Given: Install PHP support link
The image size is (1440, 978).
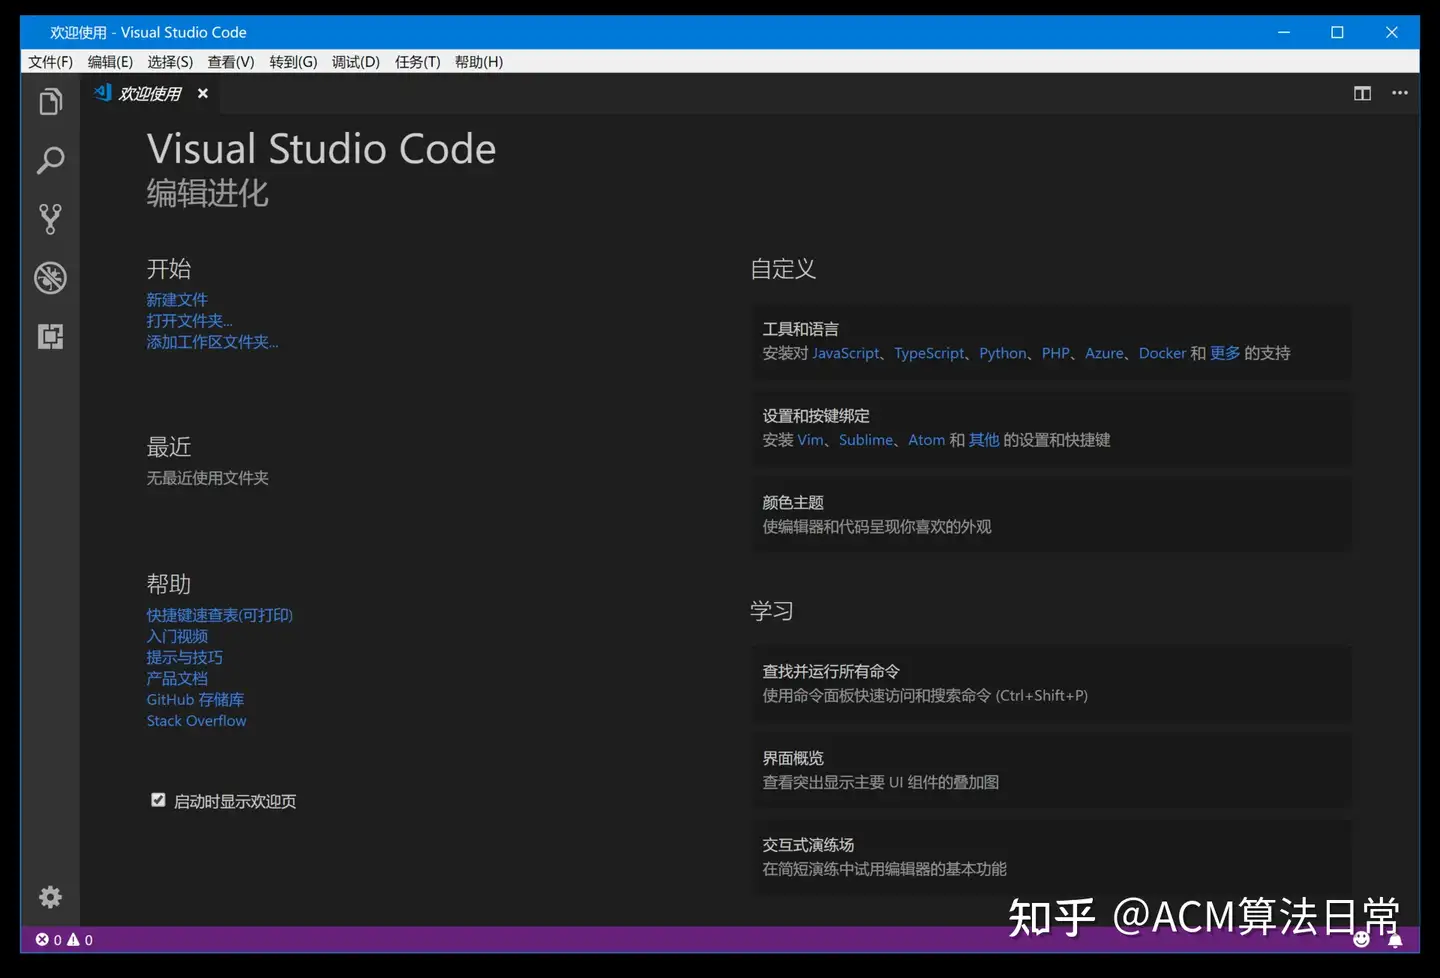Looking at the screenshot, I should click(1055, 353).
